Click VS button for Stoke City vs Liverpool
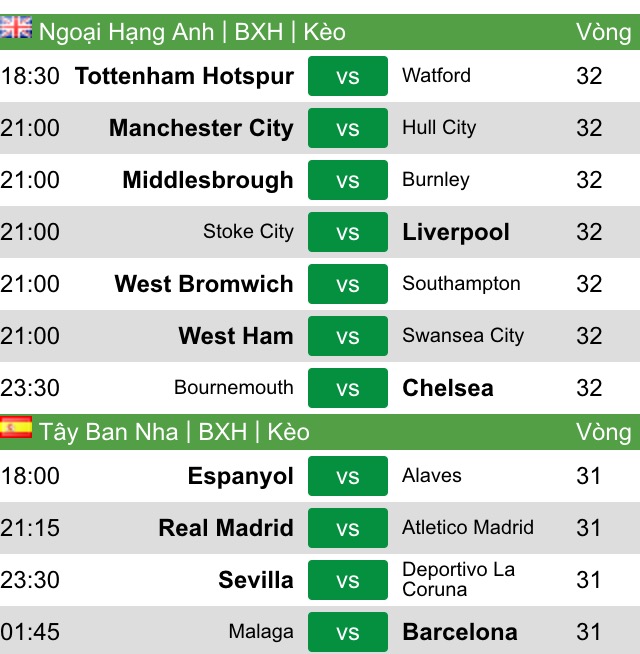640x654 pixels. [348, 232]
